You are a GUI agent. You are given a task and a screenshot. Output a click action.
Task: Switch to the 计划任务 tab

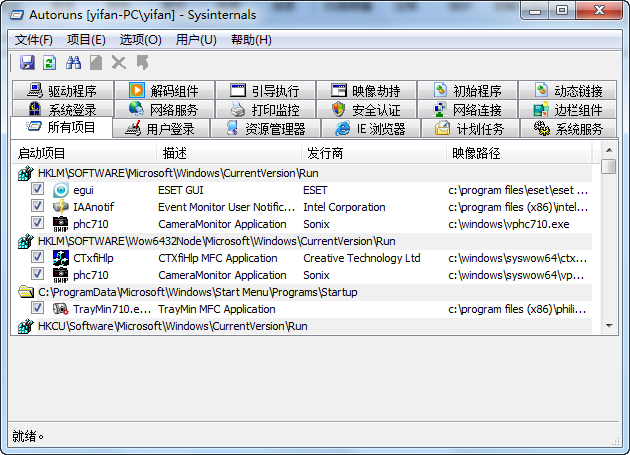470,129
